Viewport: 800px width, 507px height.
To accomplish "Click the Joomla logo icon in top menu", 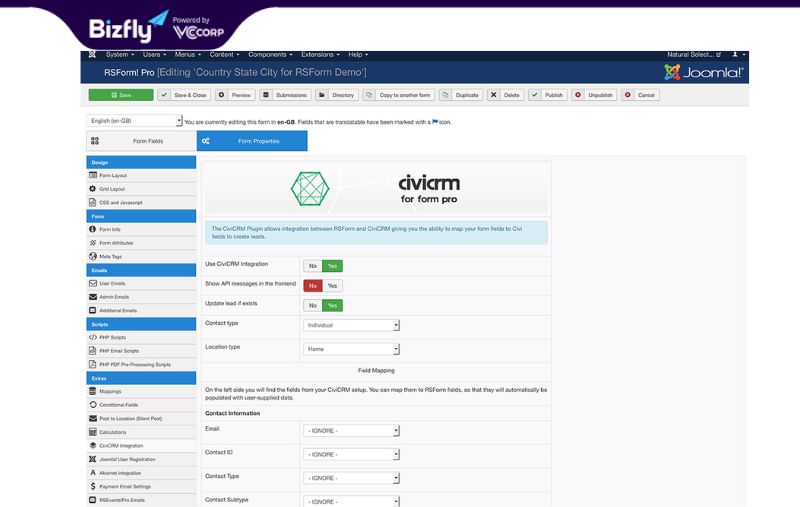I will tap(92, 55).
